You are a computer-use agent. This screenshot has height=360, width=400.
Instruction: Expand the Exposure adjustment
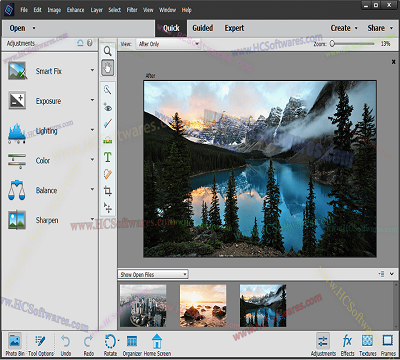tap(92, 100)
